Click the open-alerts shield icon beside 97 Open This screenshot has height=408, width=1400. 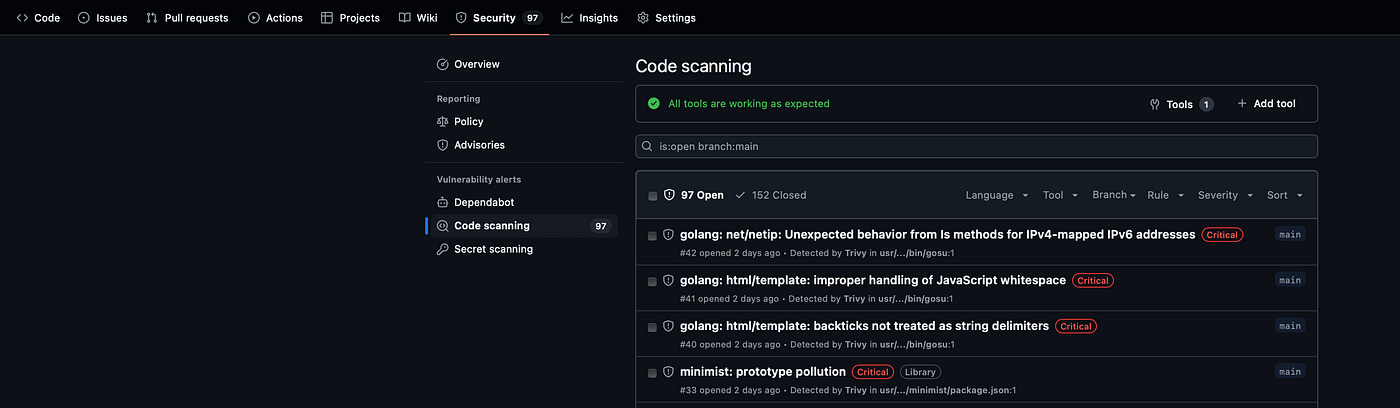[670, 195]
